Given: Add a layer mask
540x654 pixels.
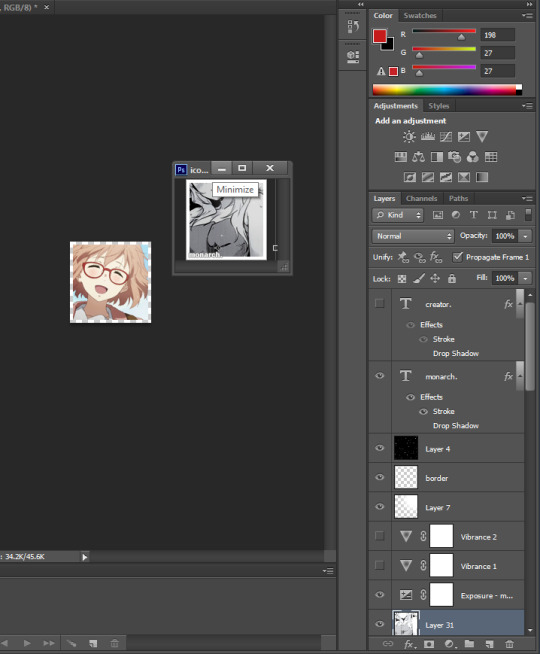Looking at the screenshot, I should (x=429, y=644).
